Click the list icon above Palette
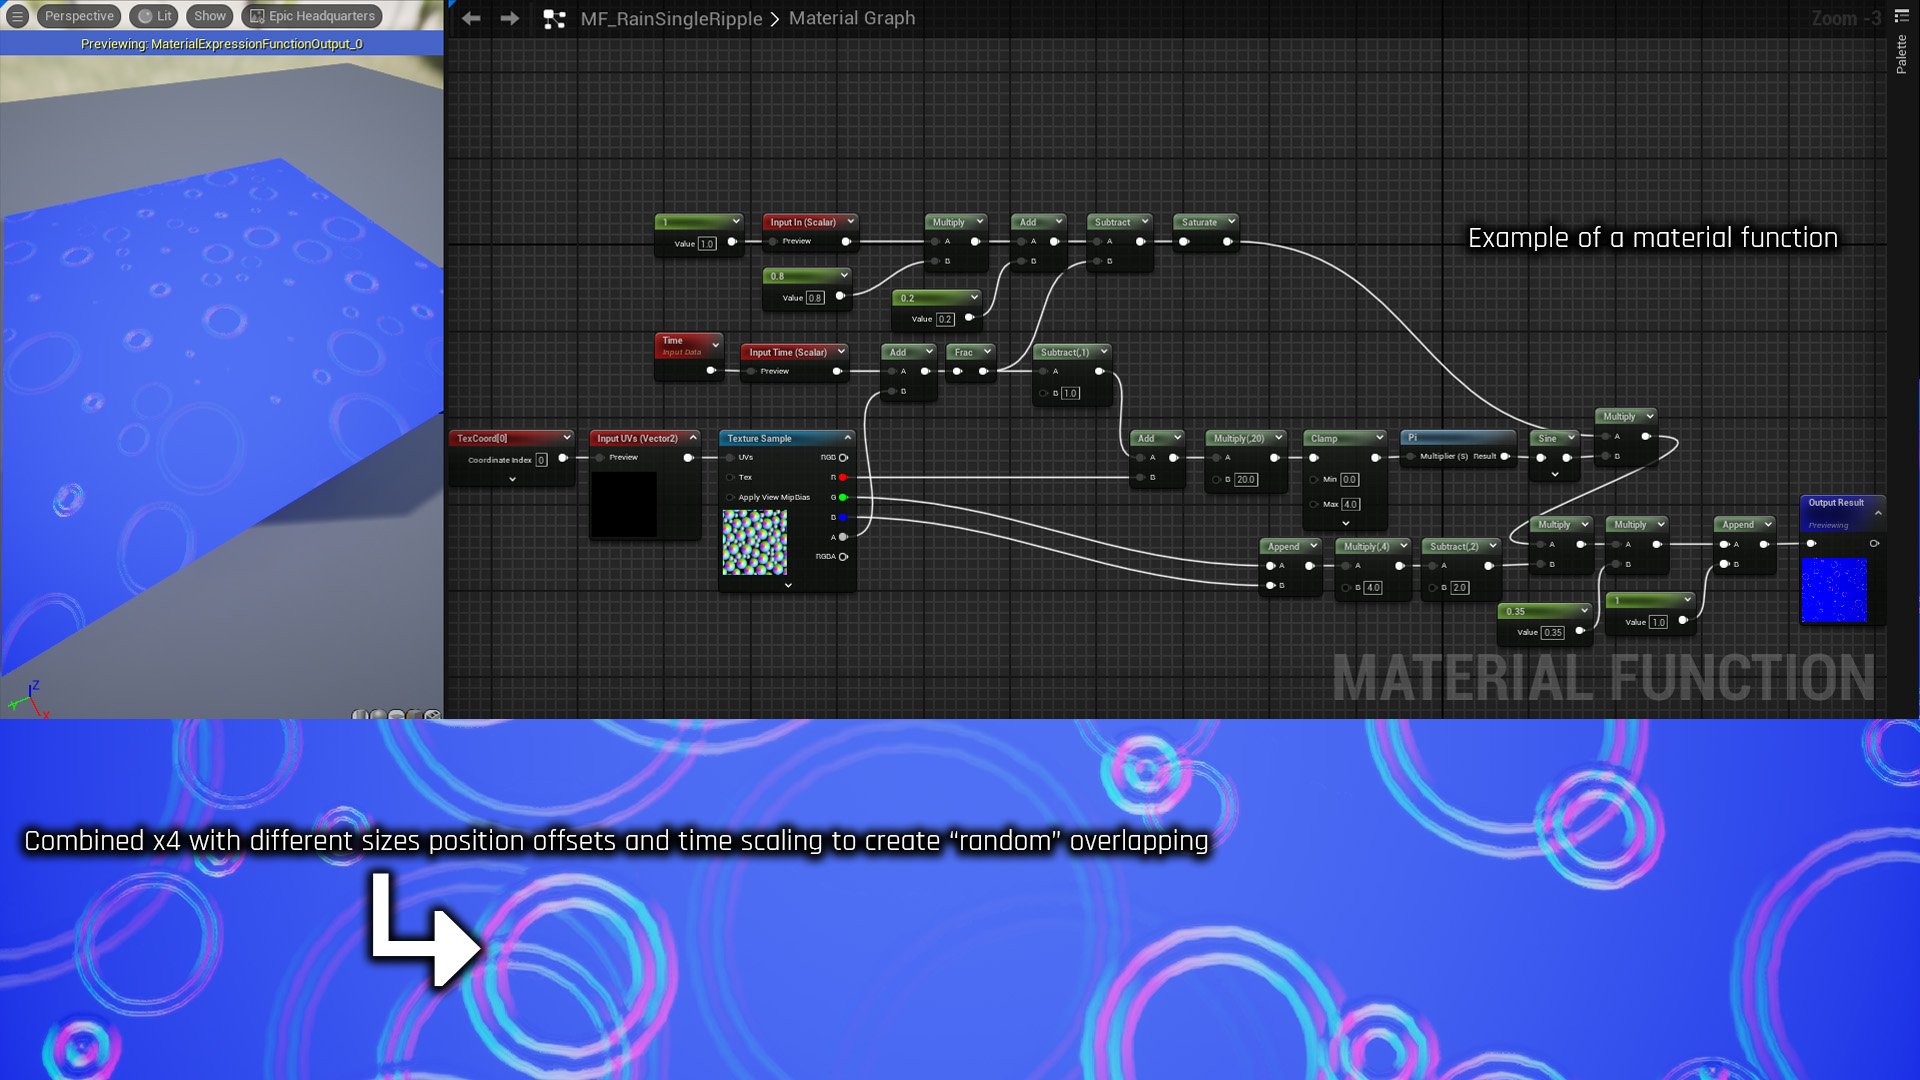This screenshot has width=1920, height=1080. (1901, 15)
